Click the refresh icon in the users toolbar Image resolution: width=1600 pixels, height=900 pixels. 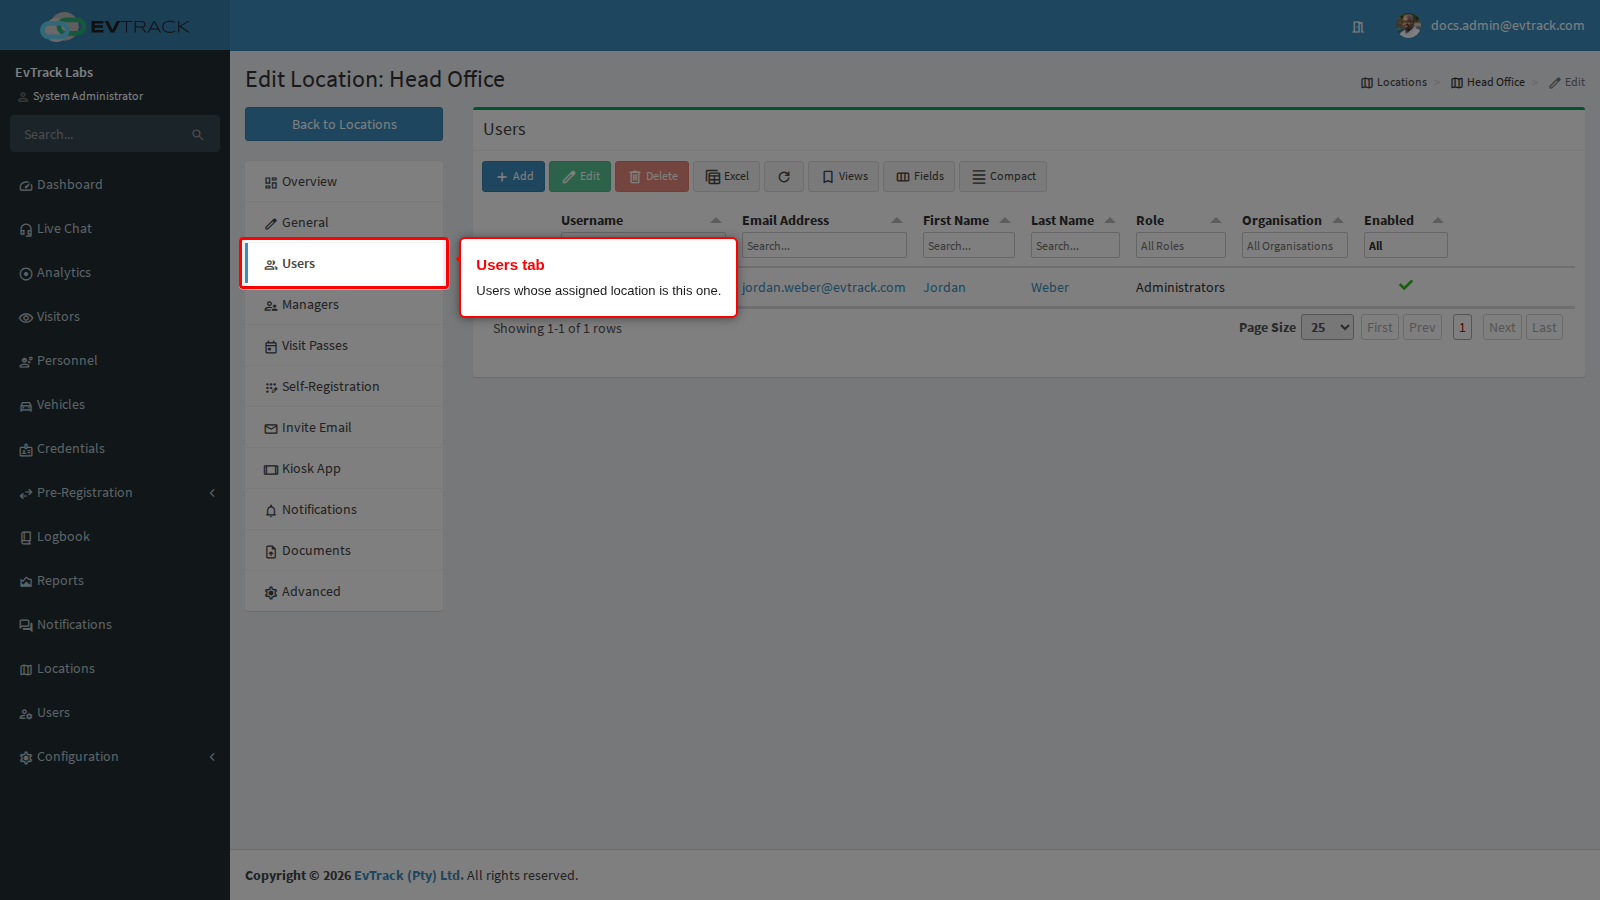(x=784, y=177)
